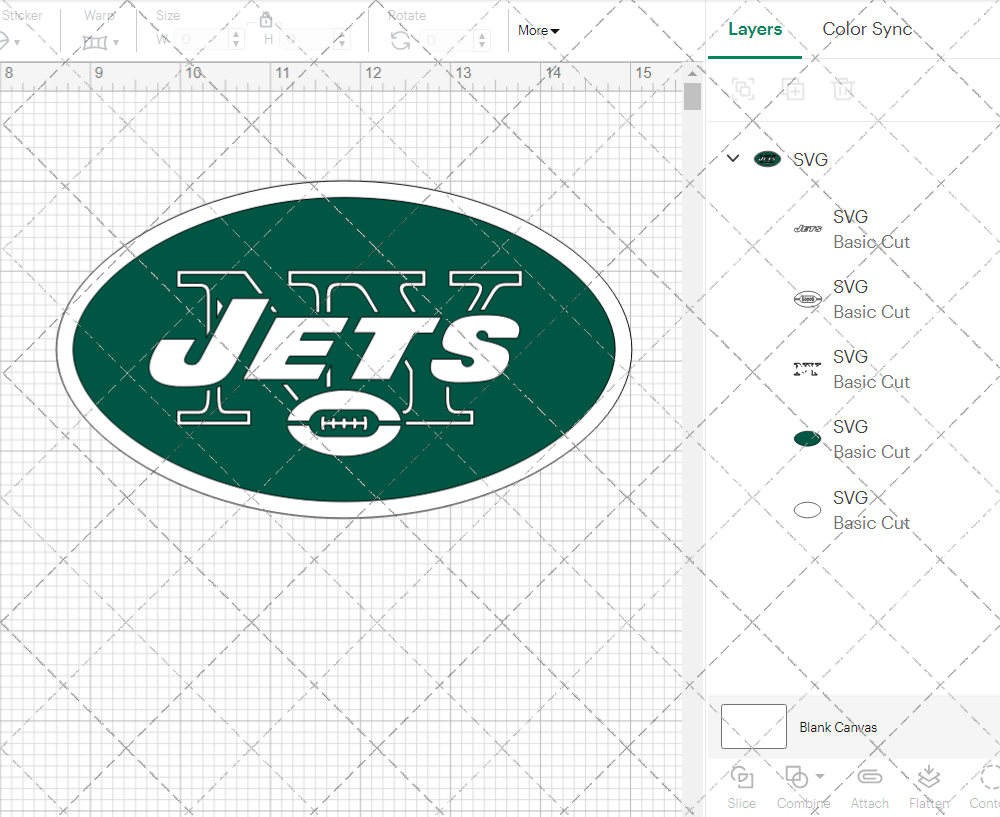Click the top-level SVG group label
Image resolution: width=1000 pixels, height=817 pixels.
point(811,159)
